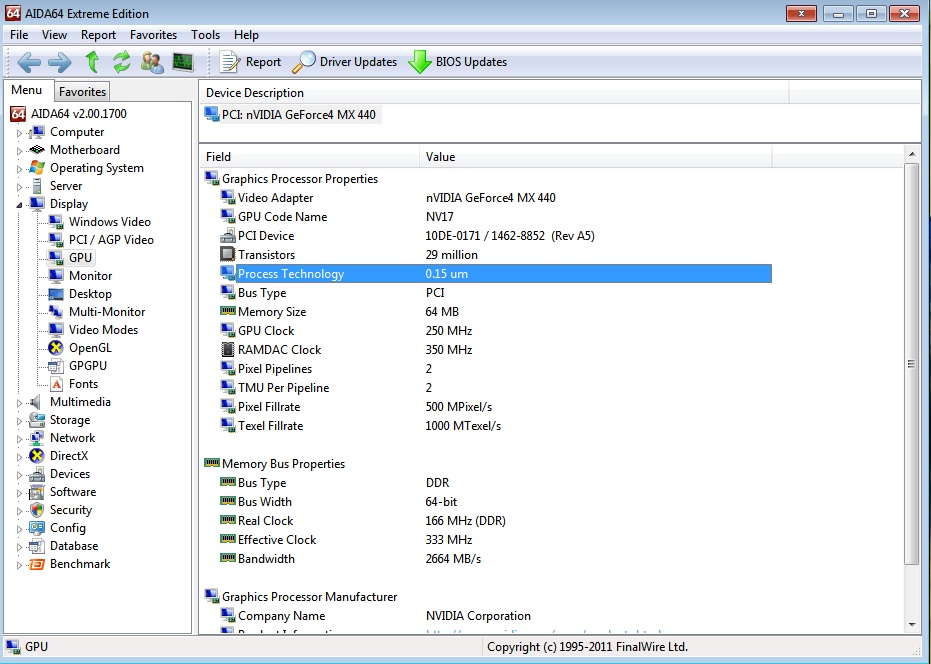This screenshot has width=931, height=664.
Task: Click the Memory Size module icon
Action: click(227, 311)
